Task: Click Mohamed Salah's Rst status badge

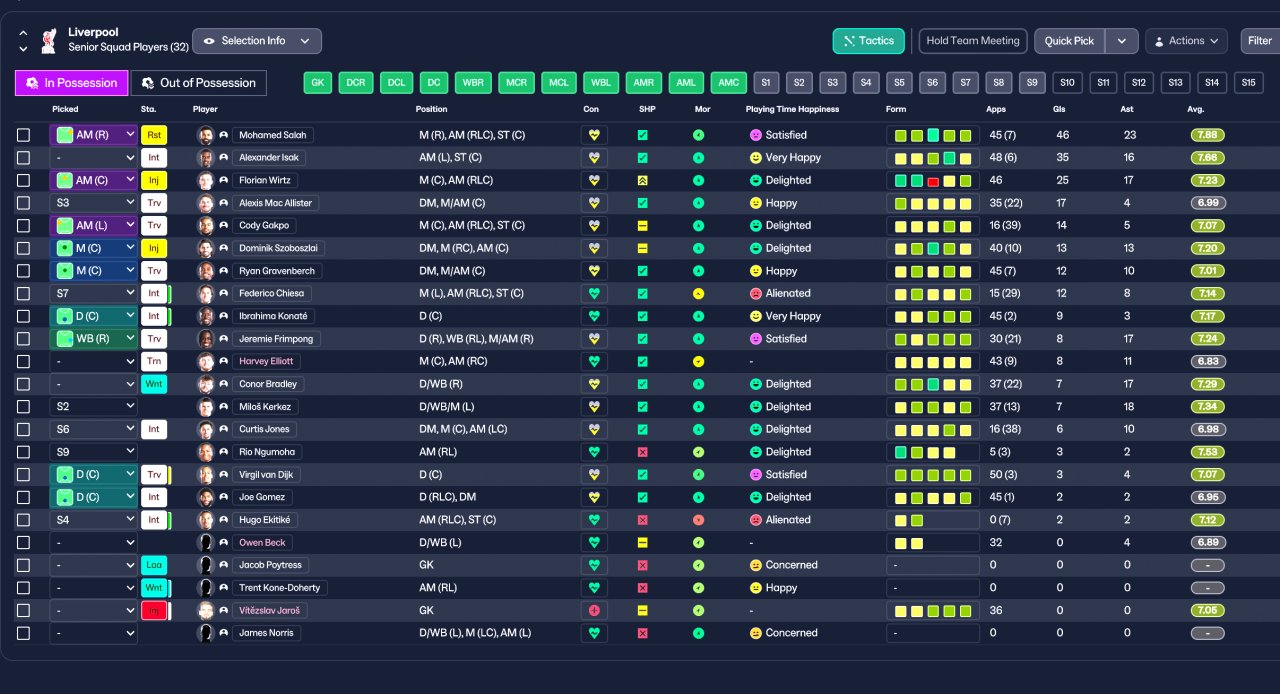Action: 154,135
